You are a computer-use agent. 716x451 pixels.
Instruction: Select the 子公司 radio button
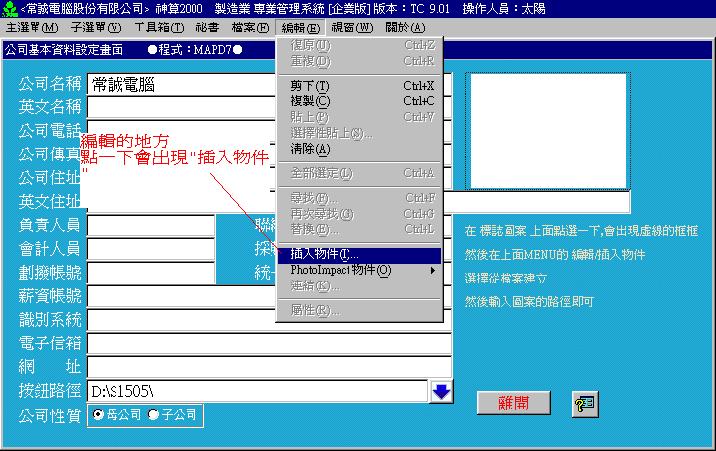153,414
